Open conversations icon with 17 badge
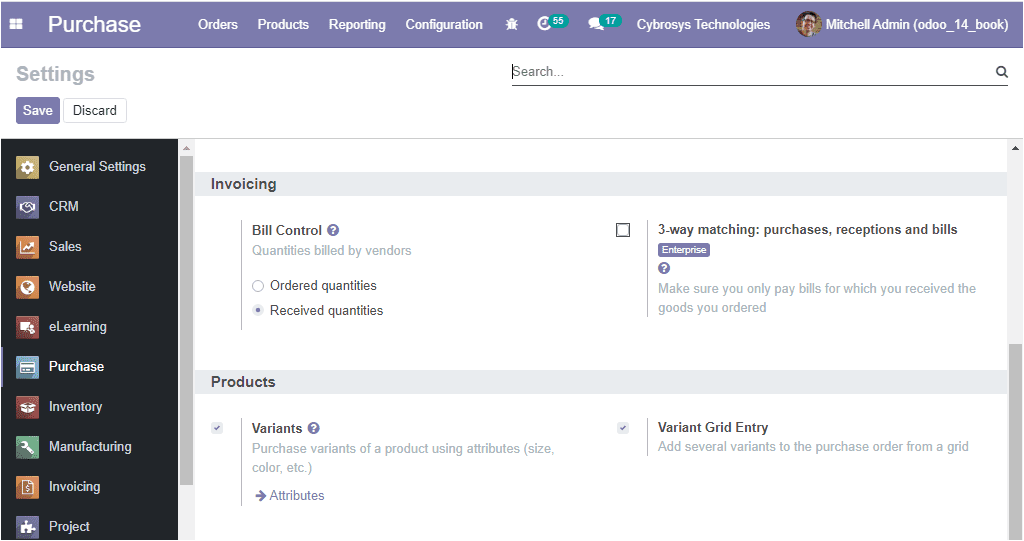Screen dimensions: 1024x541 coord(603,23)
